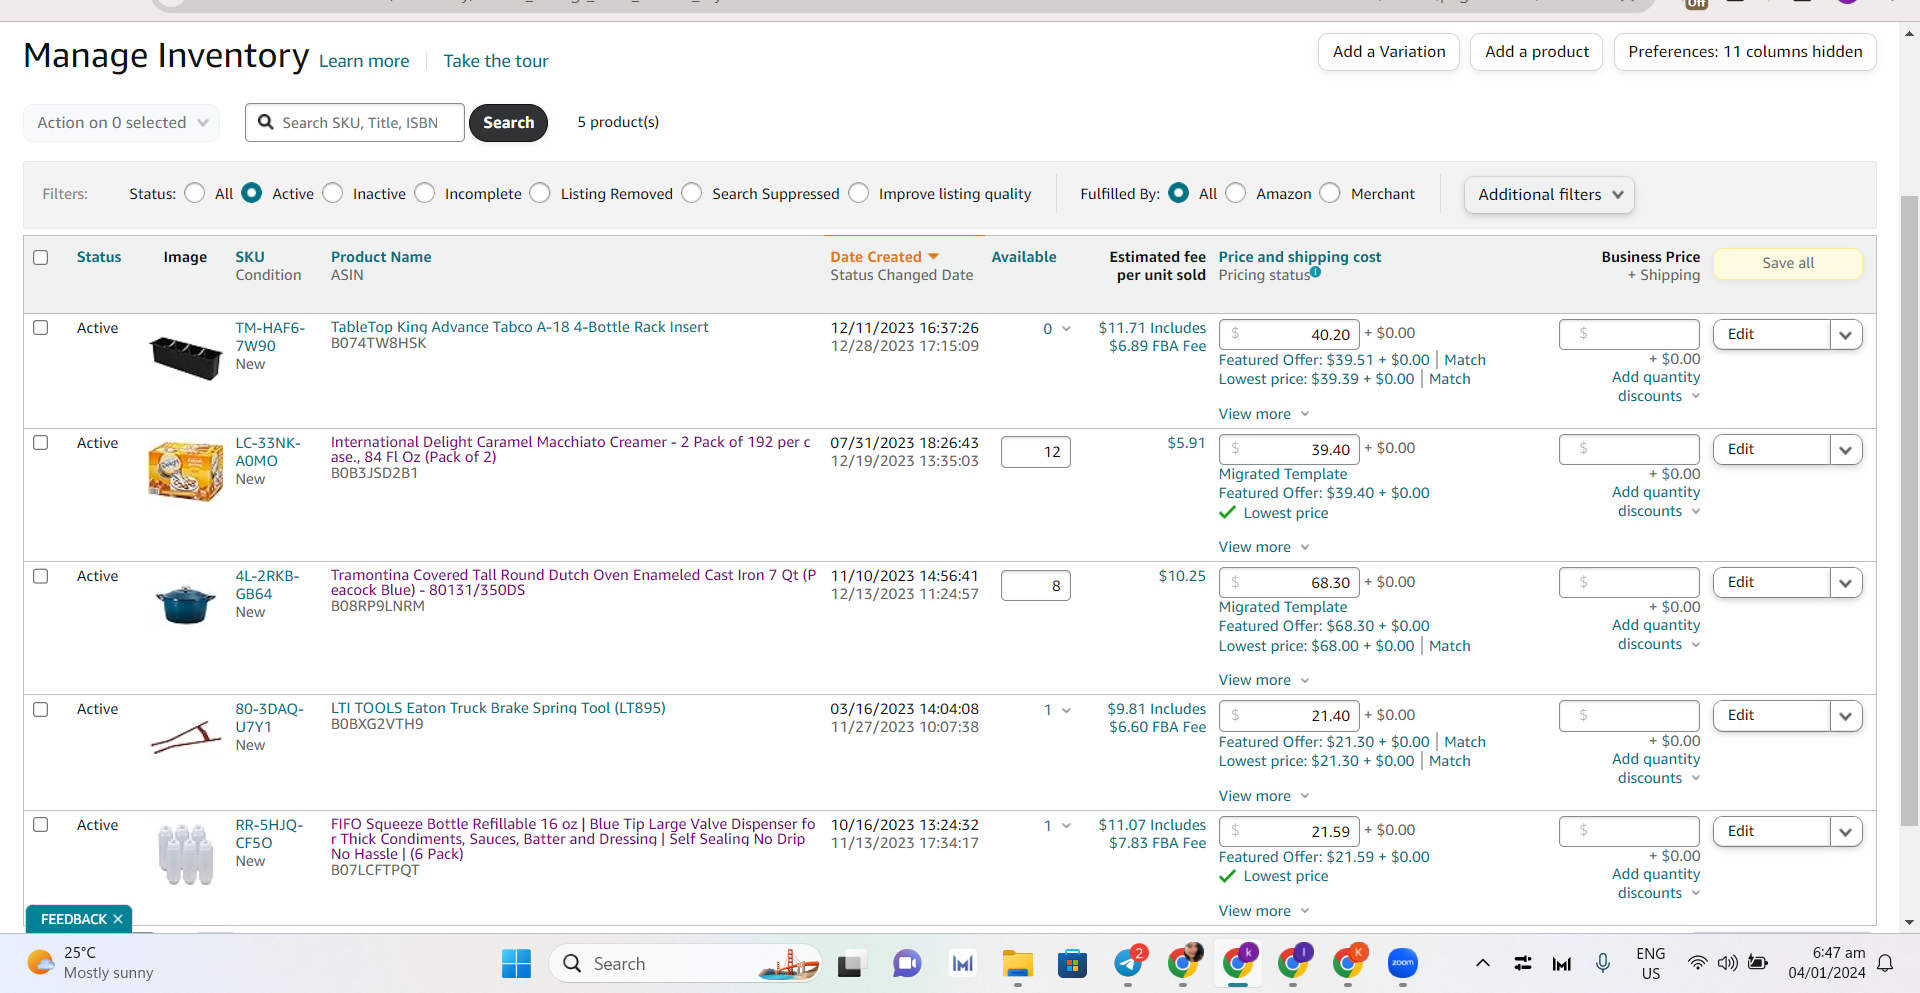The height and width of the screenshot is (993, 1920).
Task: Open Chrome with dark purple I profile badge
Action: (1293, 962)
